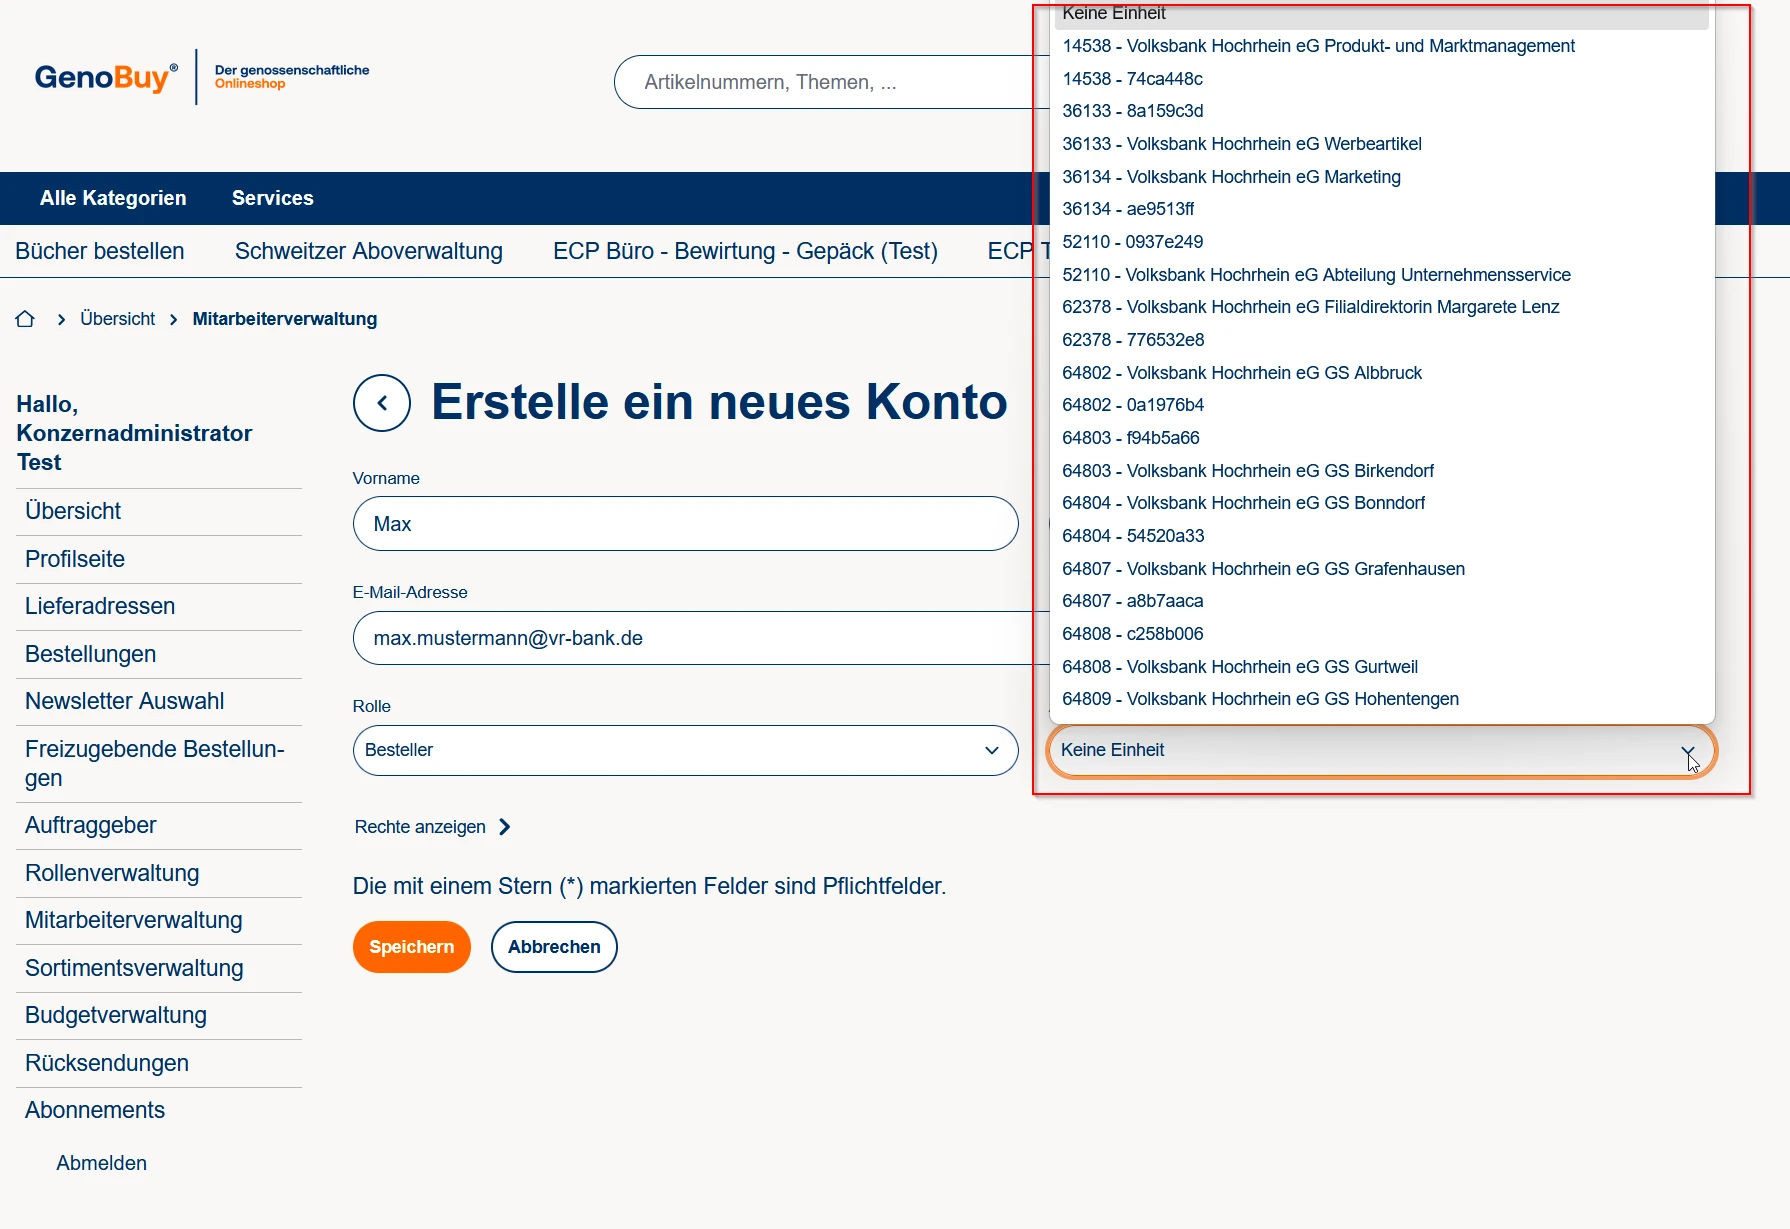This screenshot has height=1229, width=1790.
Task: Click the GenoBuy logo
Action: click(106, 77)
